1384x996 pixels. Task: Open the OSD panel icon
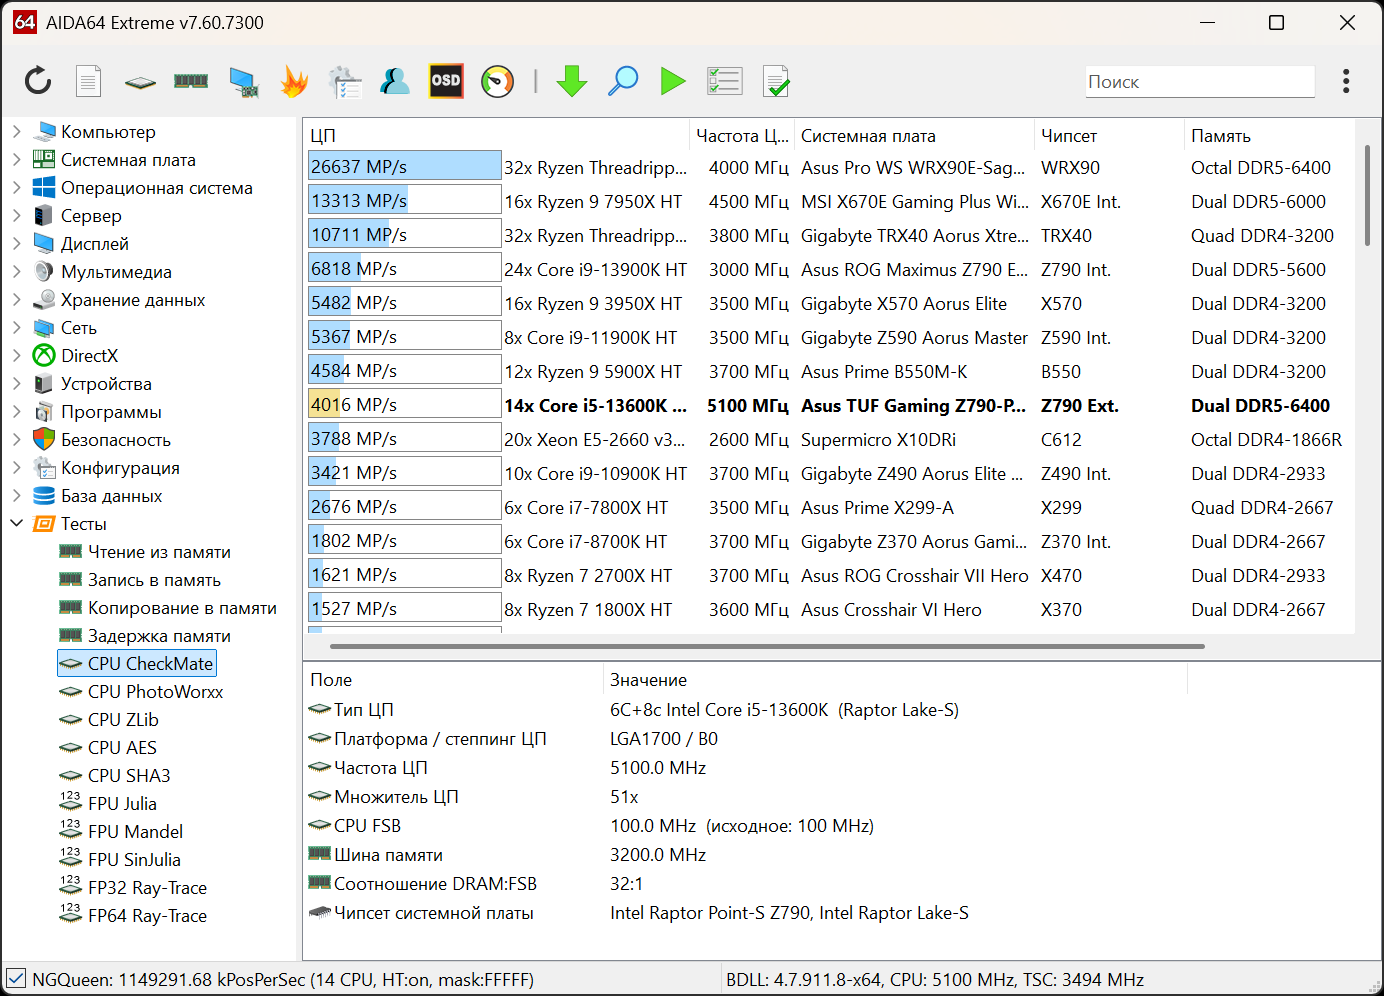[446, 81]
